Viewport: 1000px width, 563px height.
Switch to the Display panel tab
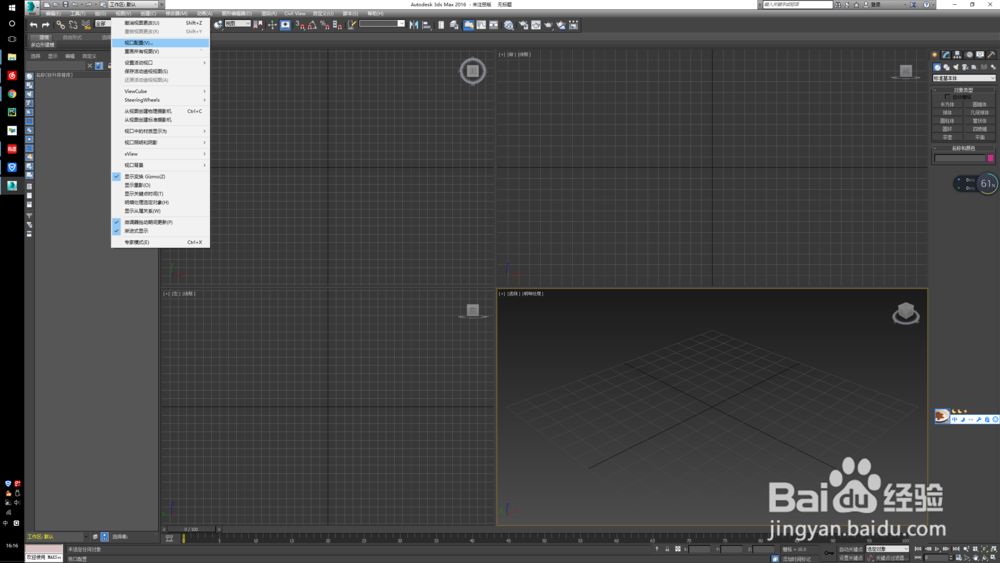click(980, 55)
